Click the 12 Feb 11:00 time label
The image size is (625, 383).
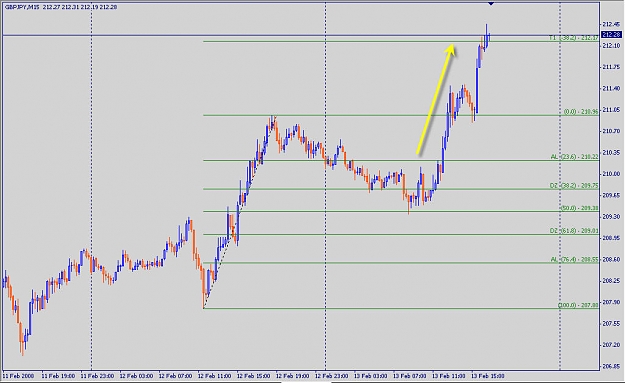click(x=214, y=376)
